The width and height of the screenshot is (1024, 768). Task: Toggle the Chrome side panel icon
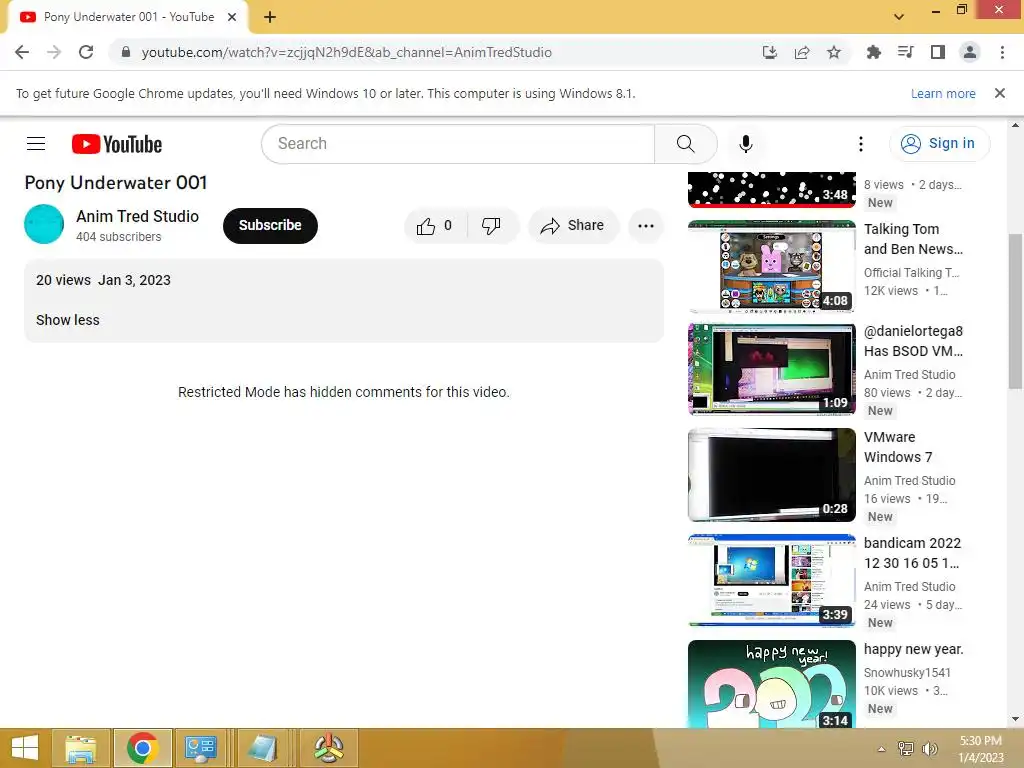pyautogui.click(x=938, y=52)
